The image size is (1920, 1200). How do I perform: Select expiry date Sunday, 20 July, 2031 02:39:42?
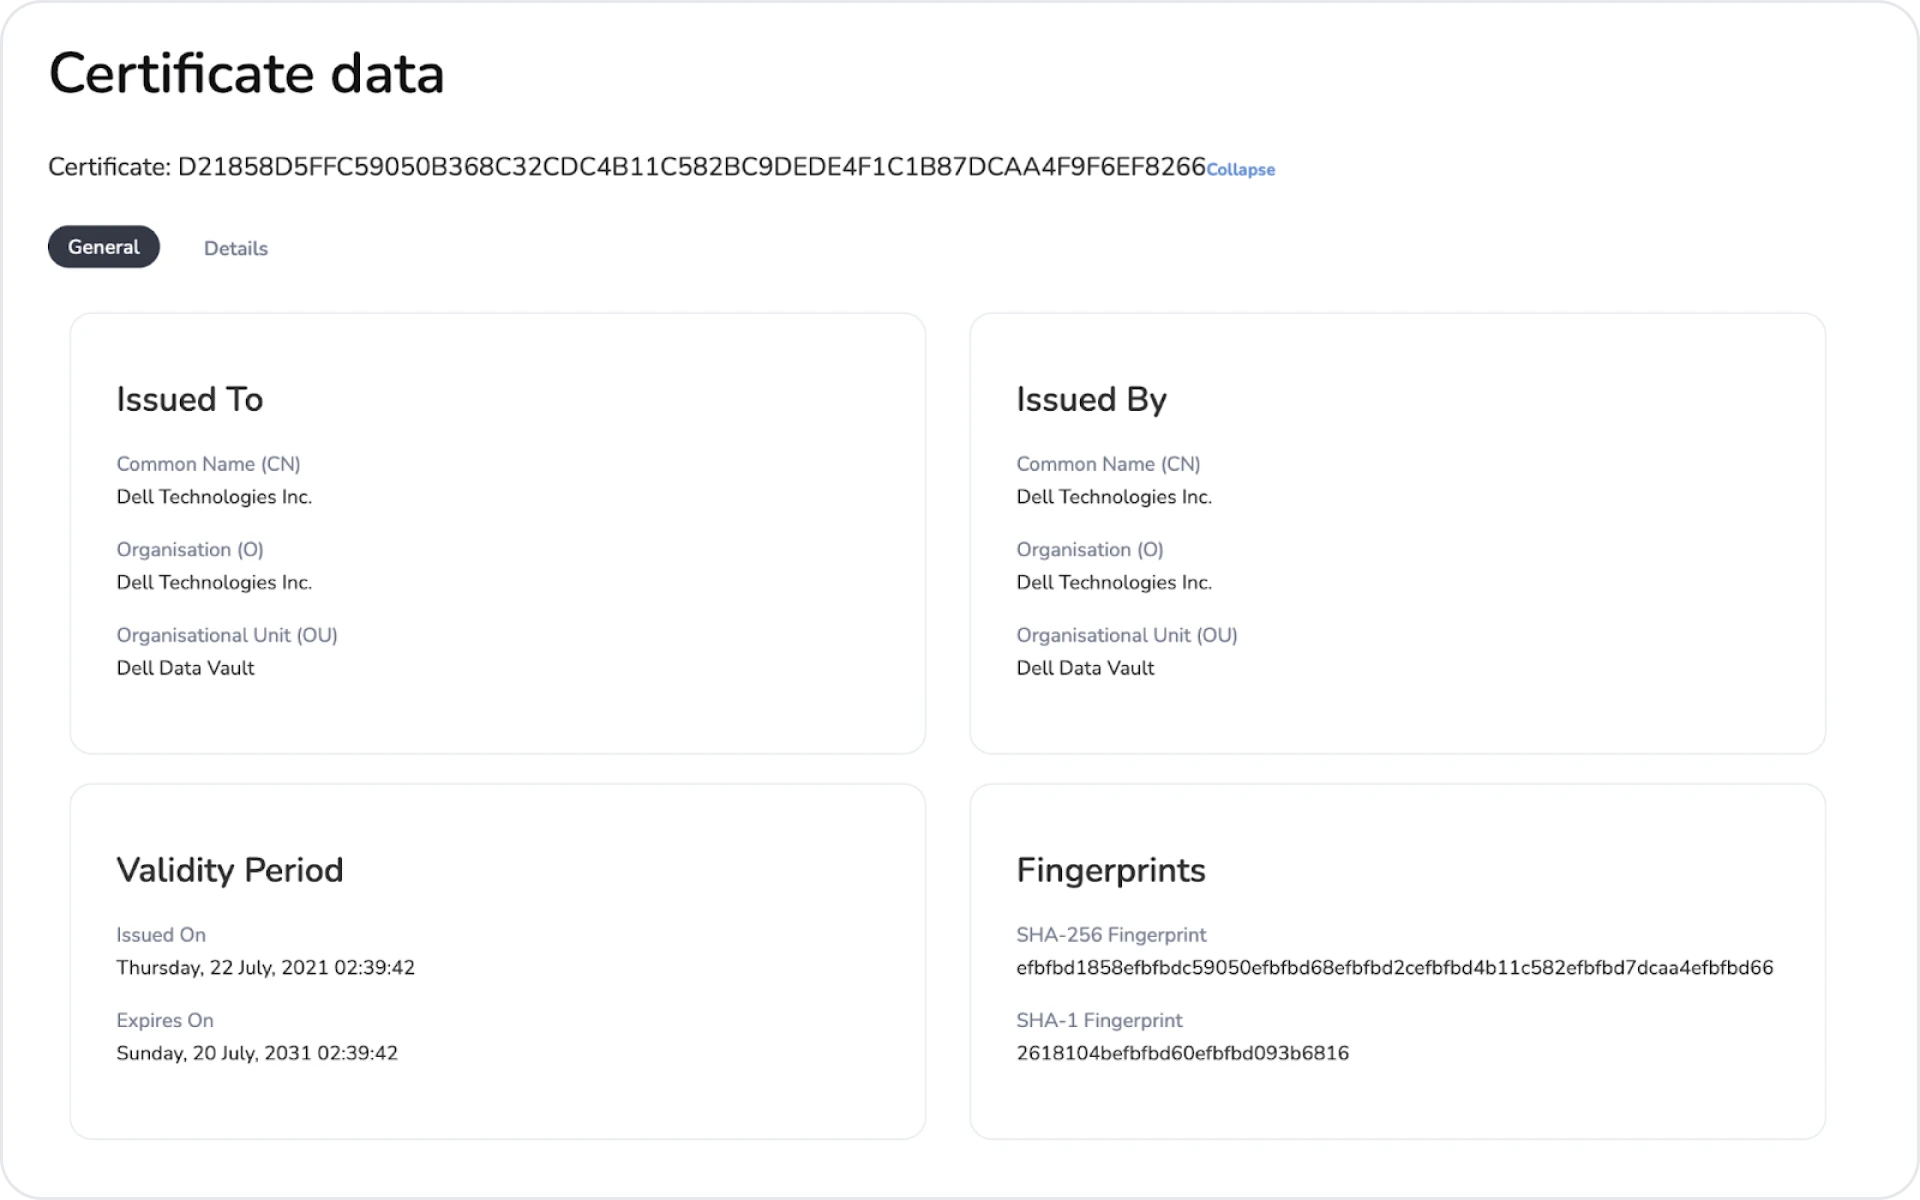[x=257, y=1053]
